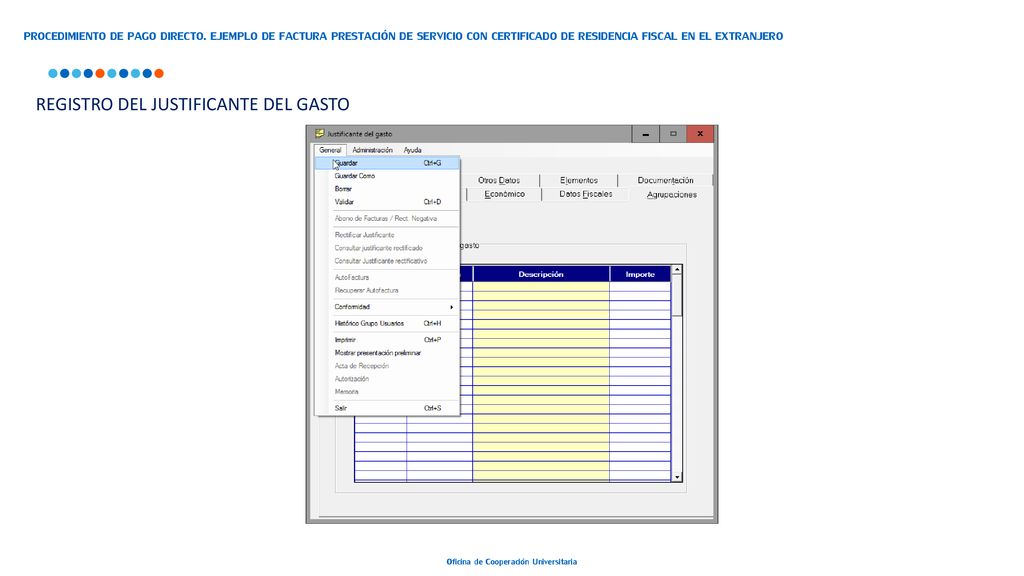Click Autorización menu entry
Image resolution: width=1024 pixels, height=576 pixels.
pyautogui.click(x=387, y=379)
